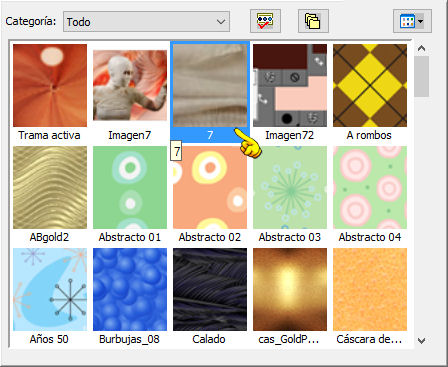Image resolution: width=448 pixels, height=367 pixels.
Task: Click the scrollbar up arrow
Action: pos(422,49)
